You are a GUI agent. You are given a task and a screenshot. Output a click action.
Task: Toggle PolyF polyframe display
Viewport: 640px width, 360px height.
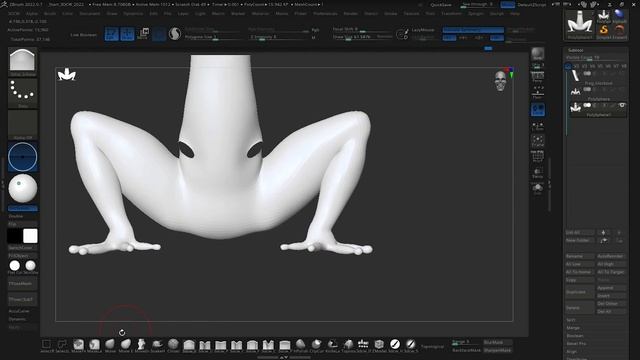click(538, 157)
